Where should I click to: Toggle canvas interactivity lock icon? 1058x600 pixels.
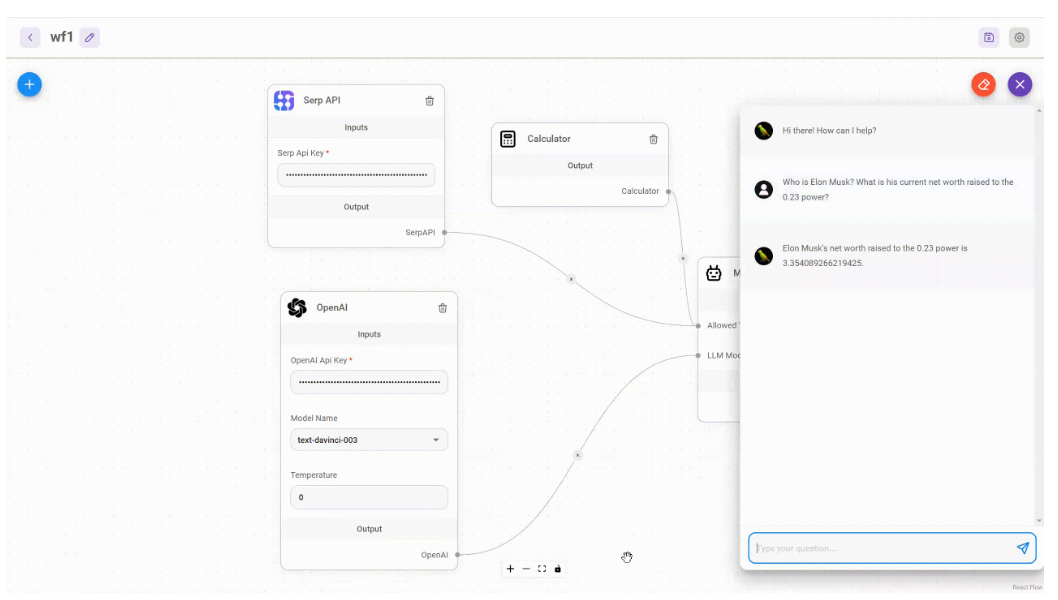(x=558, y=569)
